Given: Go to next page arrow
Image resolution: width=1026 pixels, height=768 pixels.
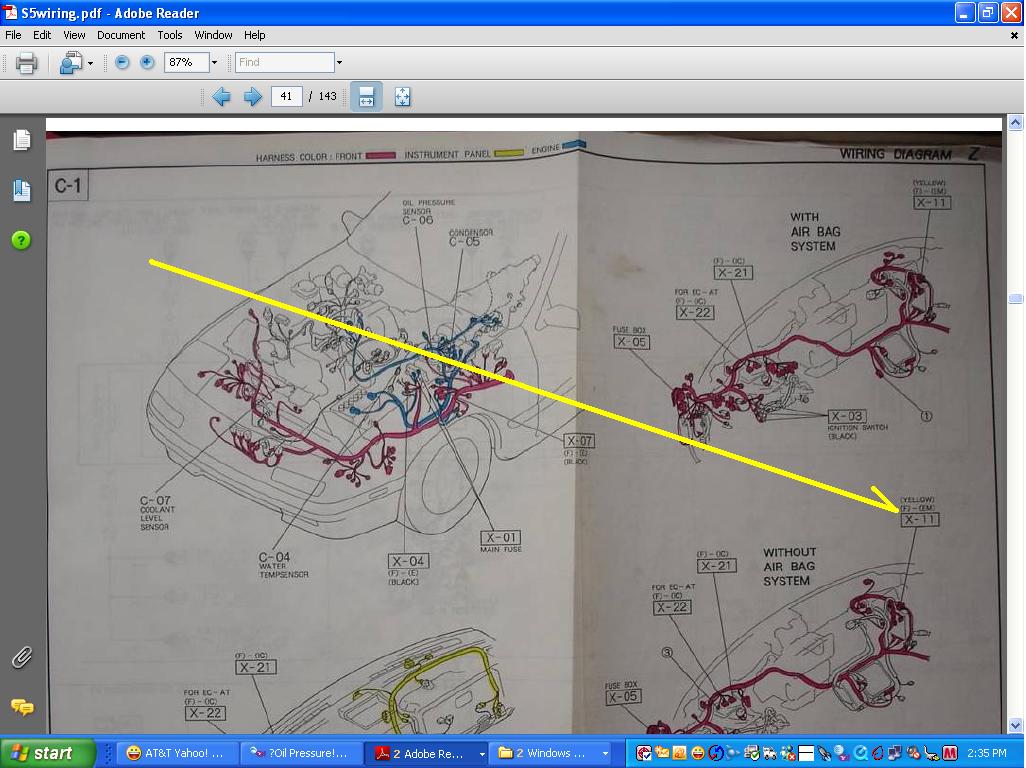Looking at the screenshot, I should tap(253, 97).
